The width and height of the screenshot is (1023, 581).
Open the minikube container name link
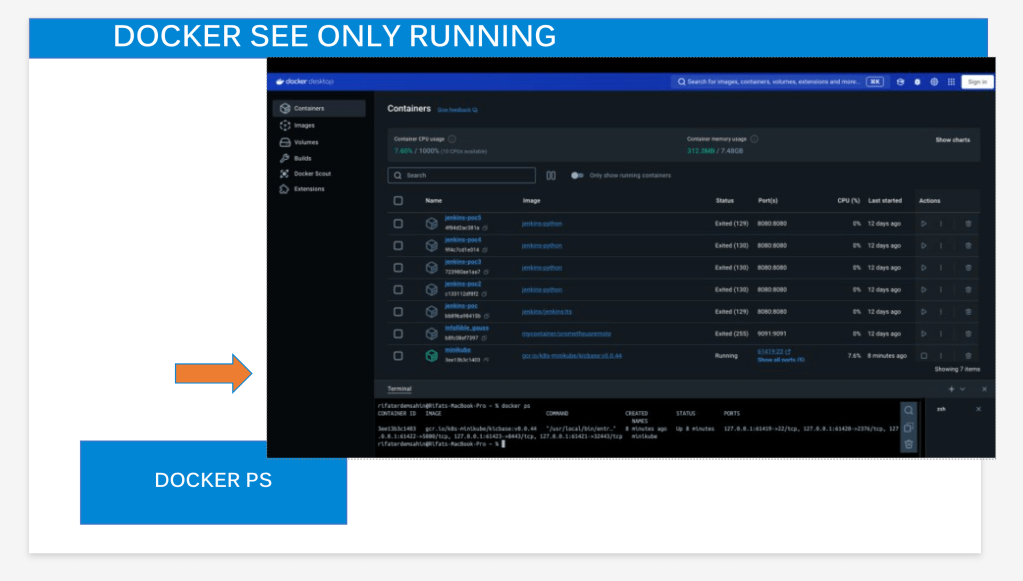click(x=457, y=351)
